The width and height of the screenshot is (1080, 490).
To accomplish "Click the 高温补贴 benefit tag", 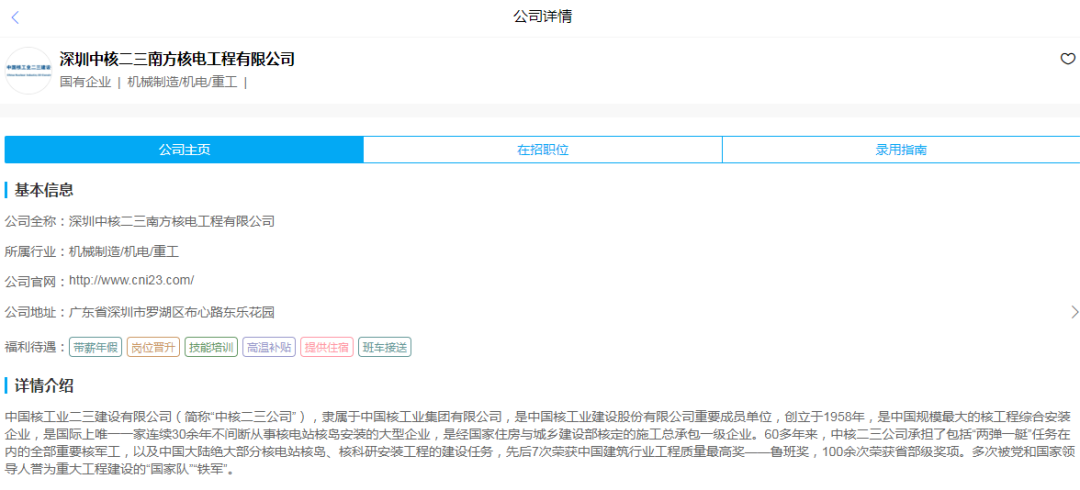I will click(270, 347).
